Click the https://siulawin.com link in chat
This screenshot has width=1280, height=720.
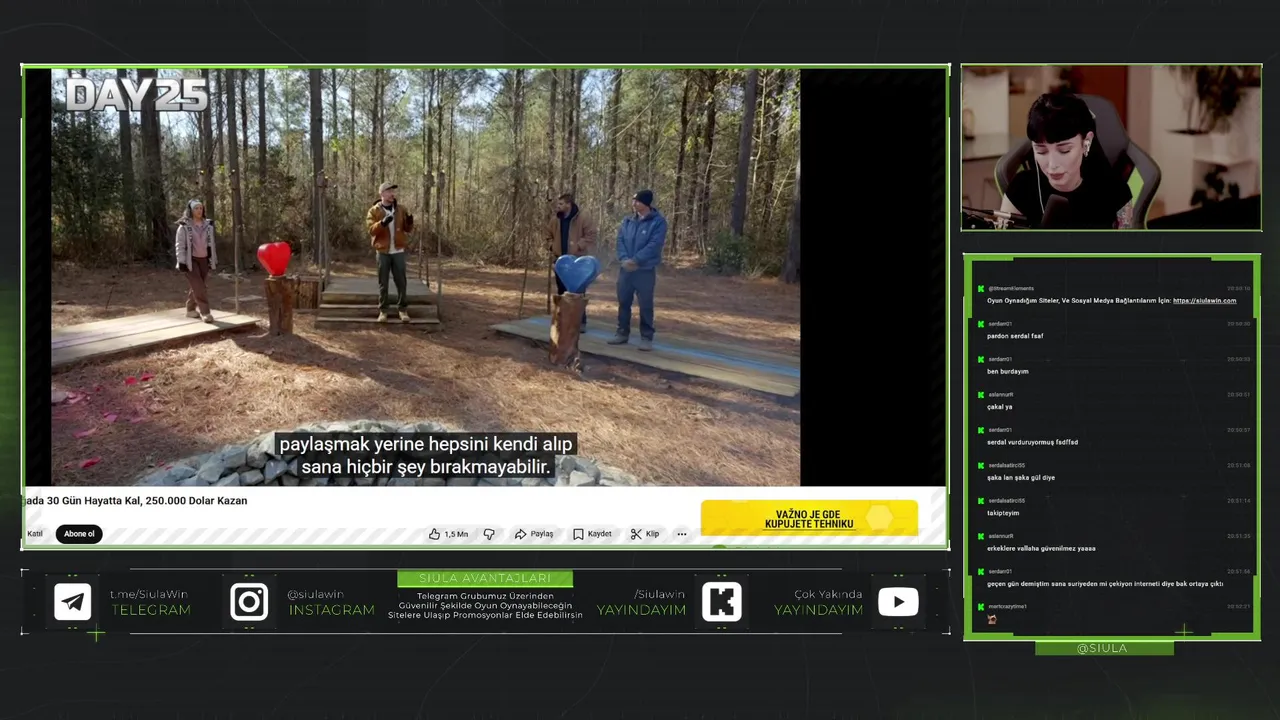point(1204,300)
